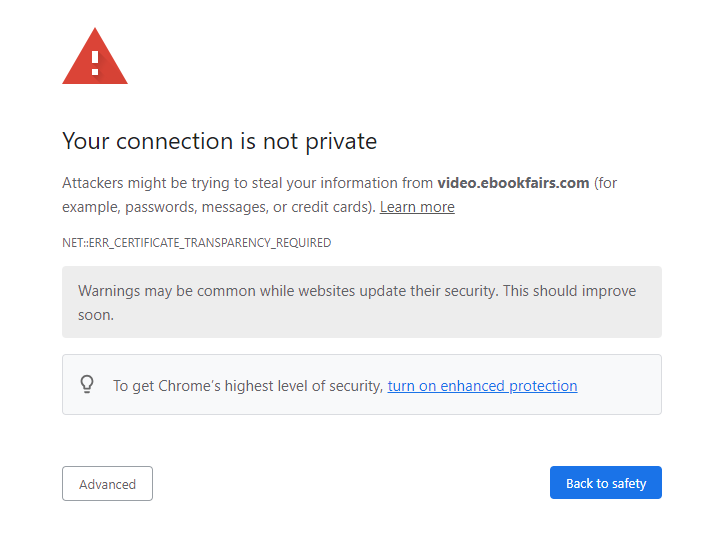Click the NET::ERR_CERTIFICATE_TRANSPARENCY_REQUIRED error code
Image resolution: width=712 pixels, height=537 pixels.
197,243
